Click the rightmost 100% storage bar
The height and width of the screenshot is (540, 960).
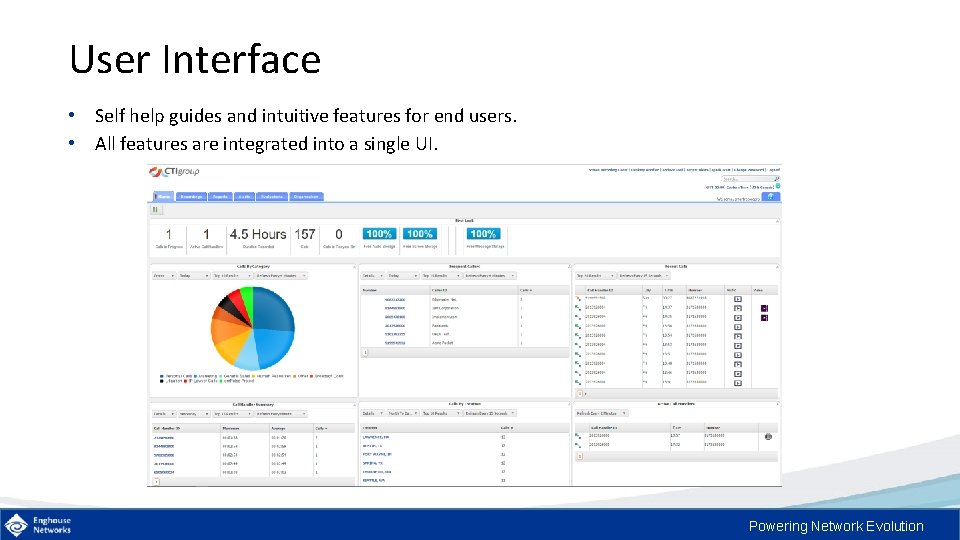(483, 234)
